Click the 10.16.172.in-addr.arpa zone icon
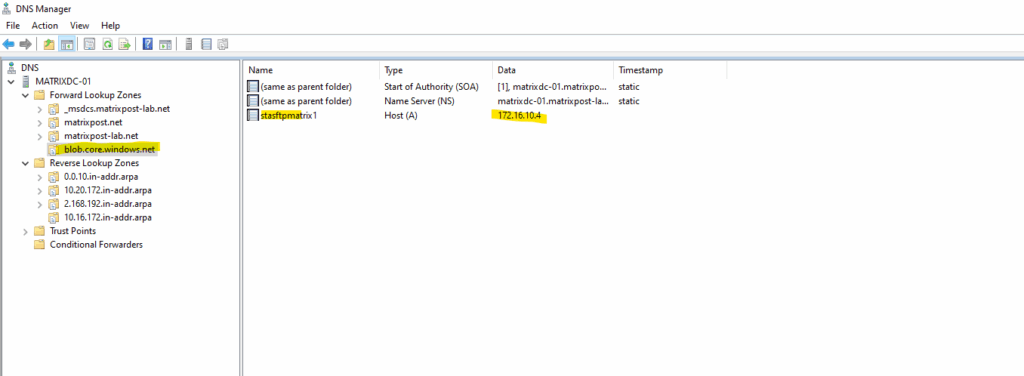The width and height of the screenshot is (1024, 376). pos(54,217)
